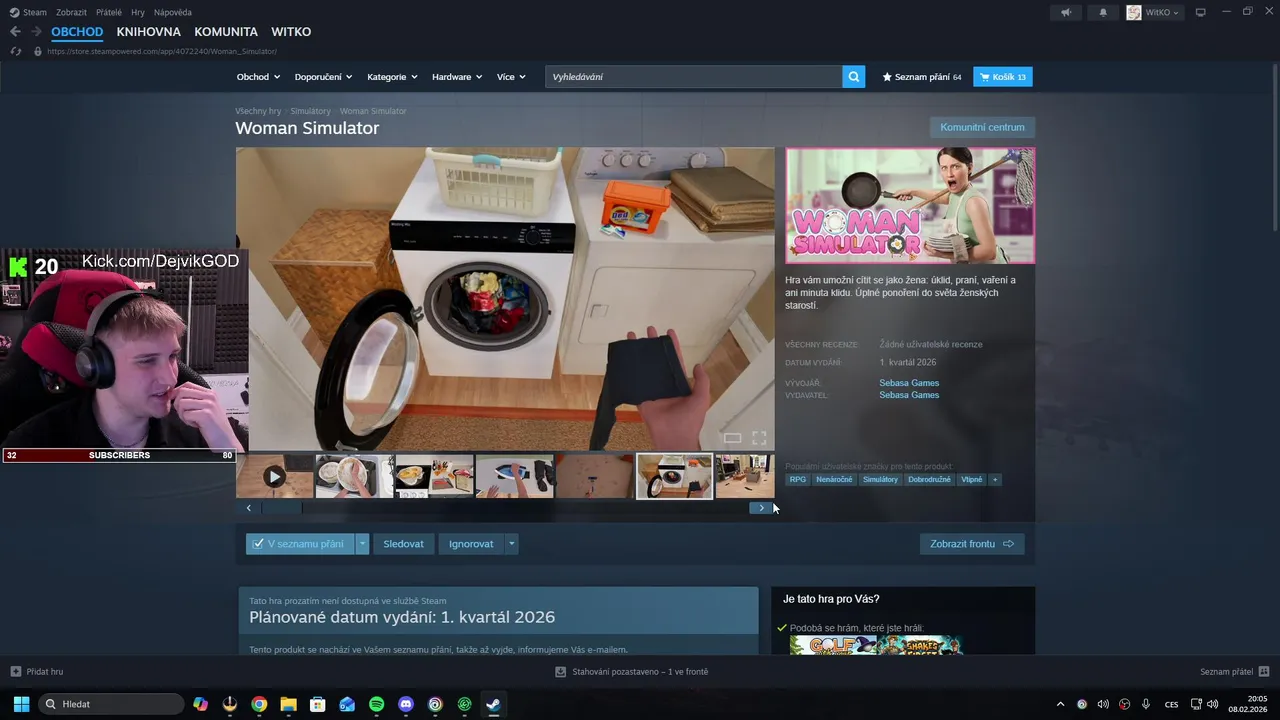
Task: Open the Doporučení dropdown menu
Action: pos(324,77)
